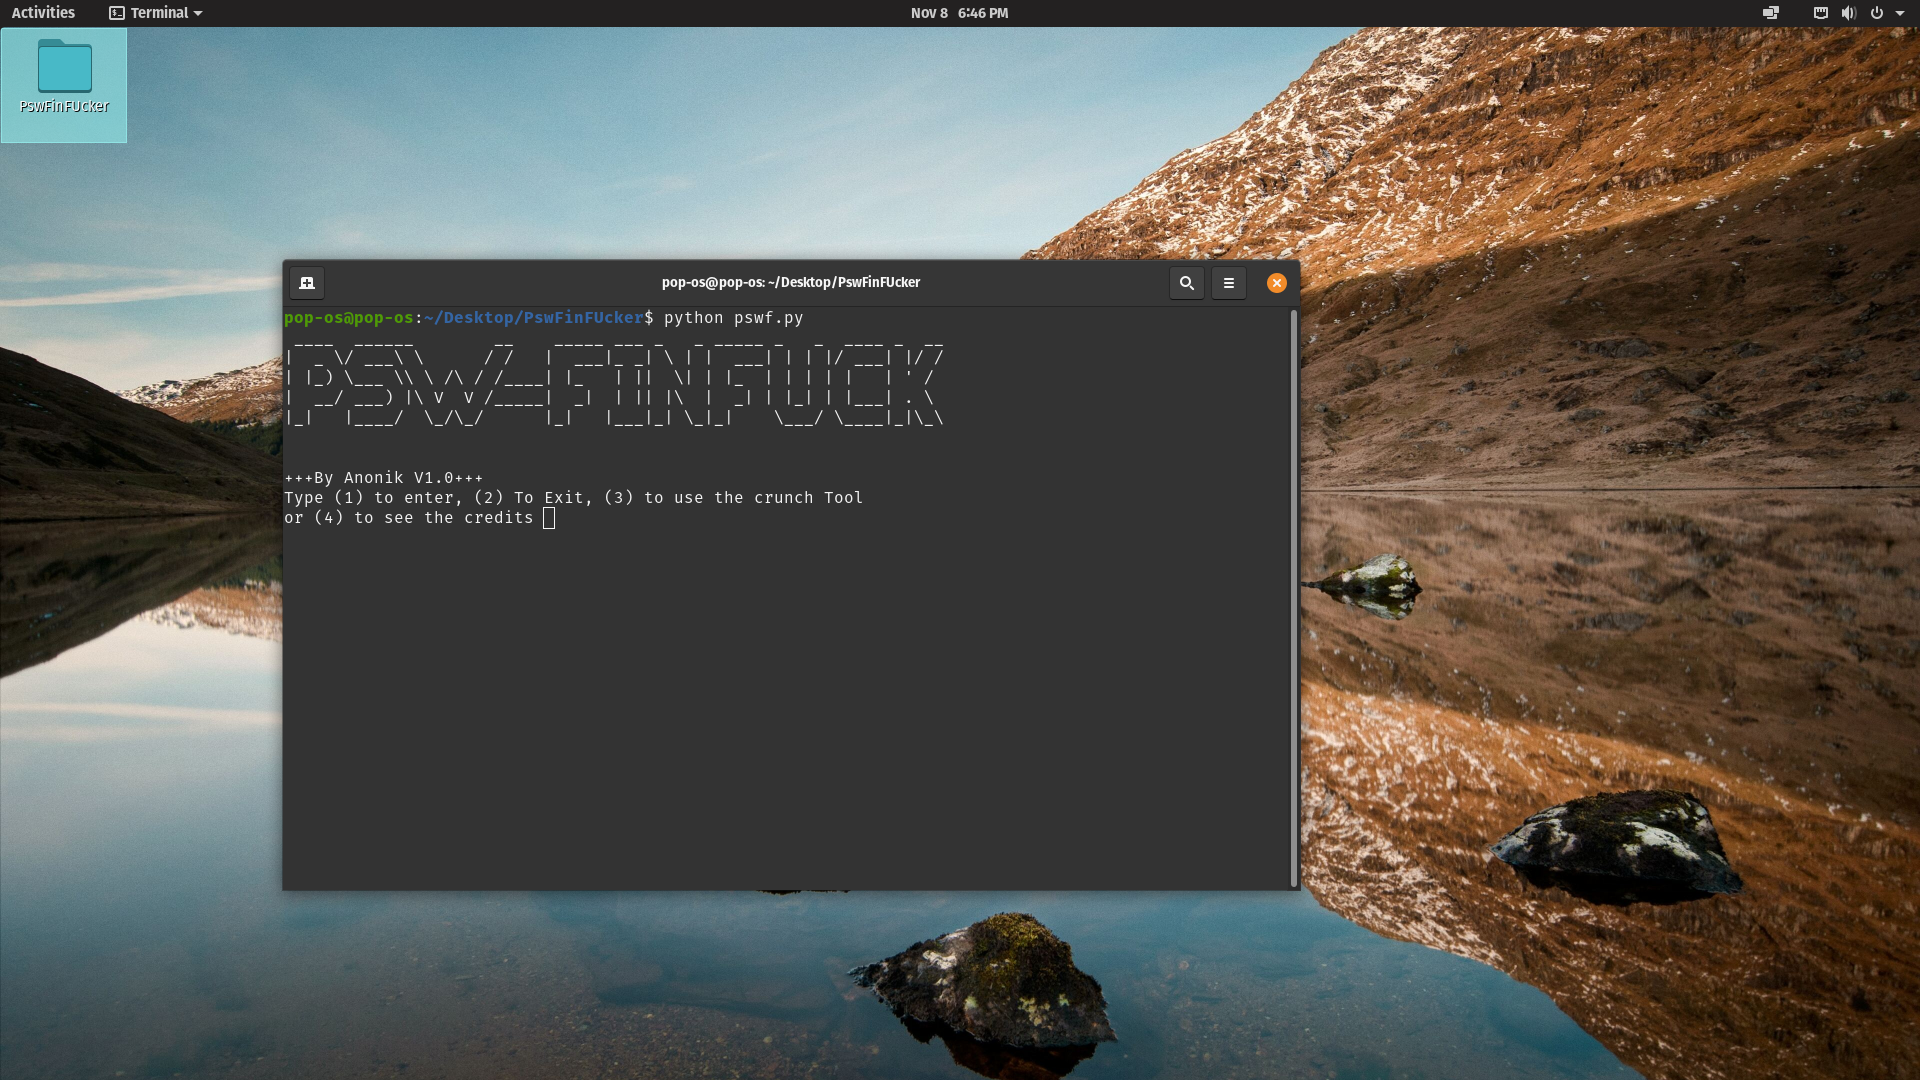Click the python pswf.py command text
The image size is (1920, 1080).
click(733, 318)
